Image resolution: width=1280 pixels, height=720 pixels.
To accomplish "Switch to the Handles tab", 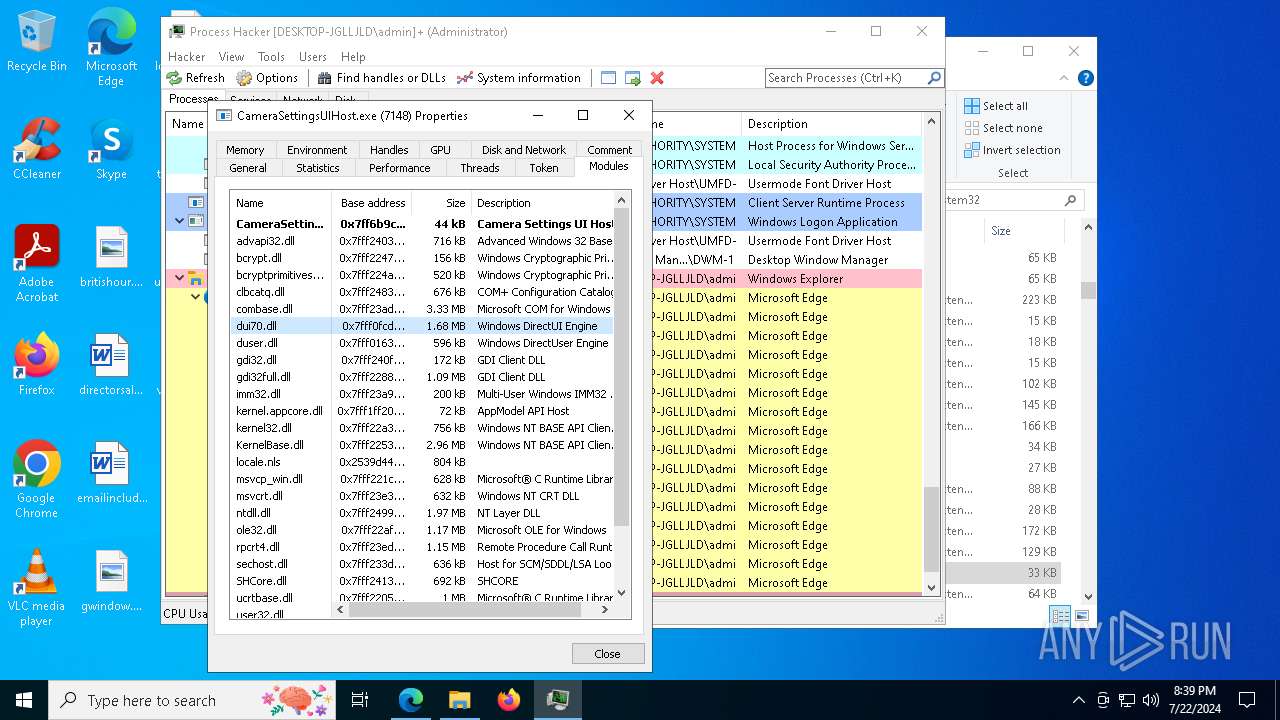I will 389,150.
